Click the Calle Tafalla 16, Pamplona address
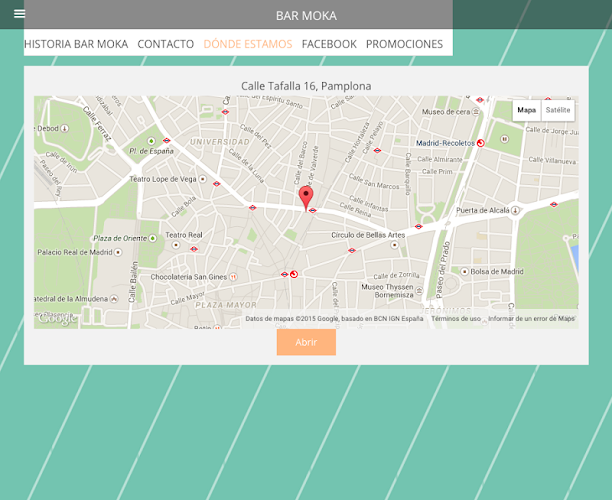The image size is (612, 500). pyautogui.click(x=306, y=86)
